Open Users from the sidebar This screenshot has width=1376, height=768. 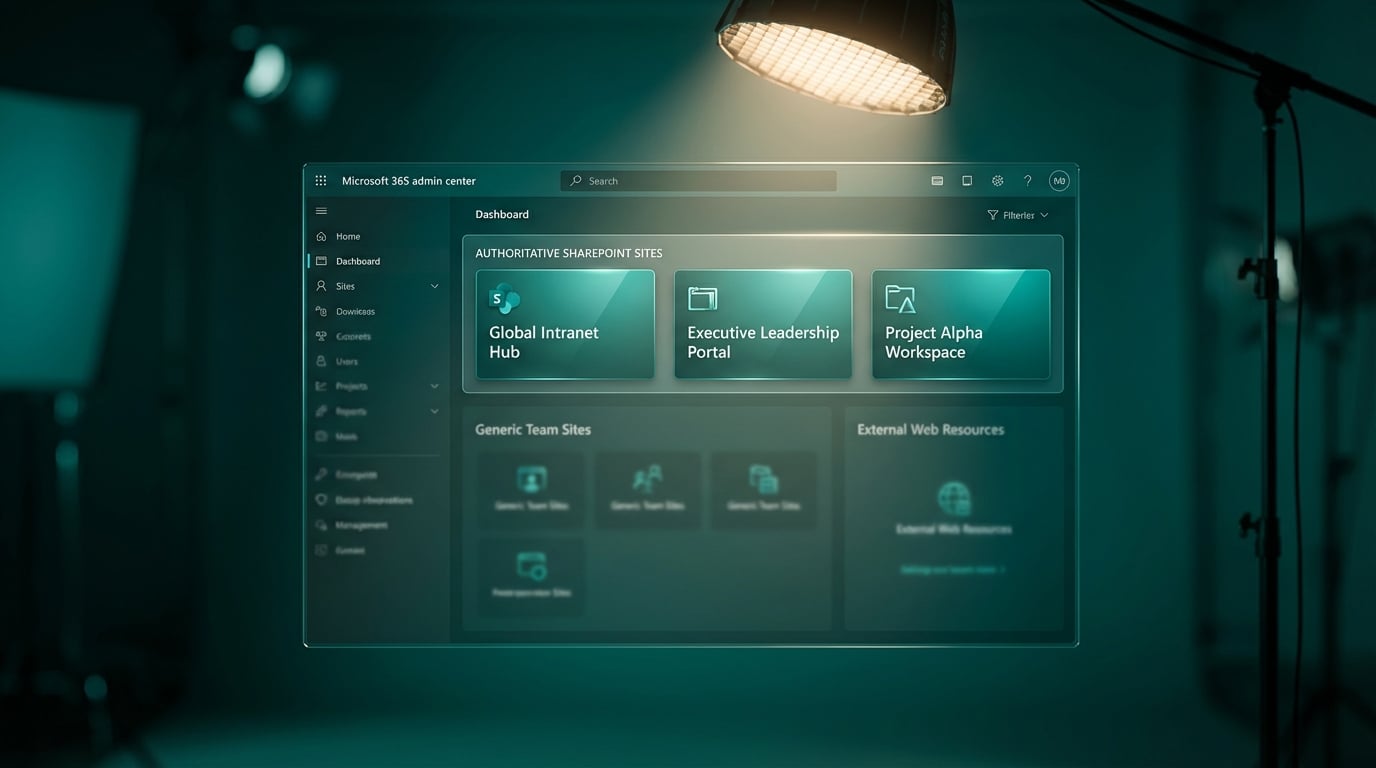pos(347,362)
